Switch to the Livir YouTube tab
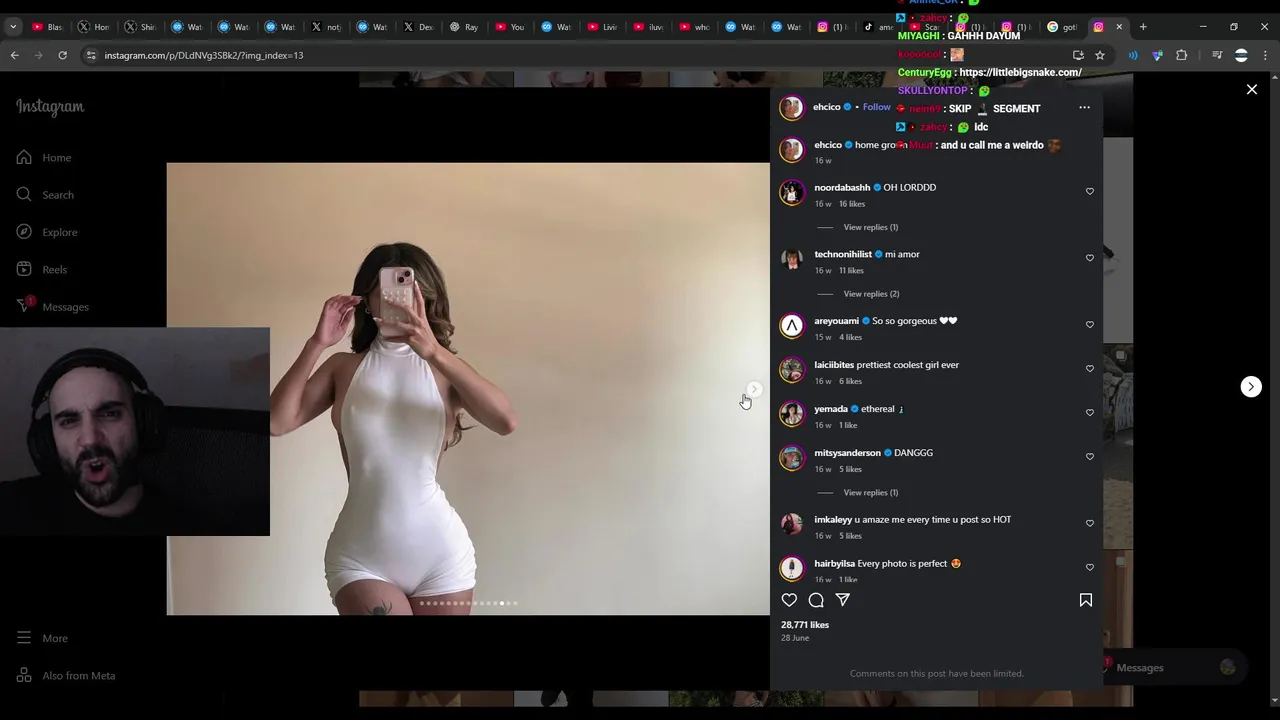The height and width of the screenshot is (720, 1280). pos(602,27)
